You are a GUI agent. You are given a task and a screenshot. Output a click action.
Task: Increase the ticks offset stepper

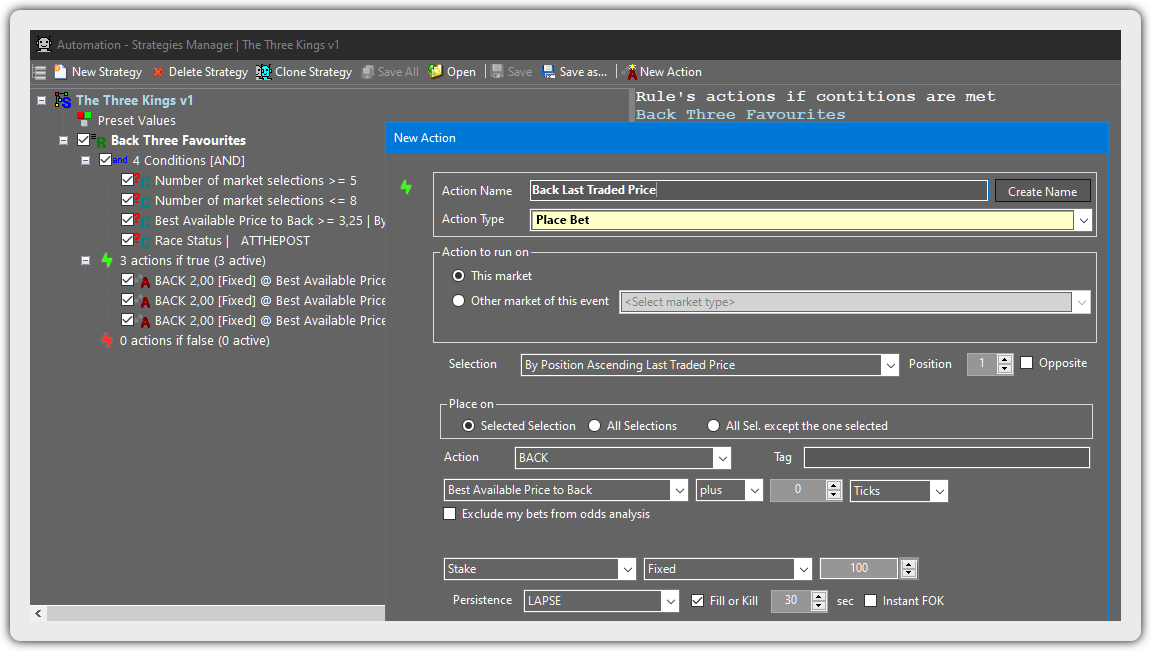[833, 485]
